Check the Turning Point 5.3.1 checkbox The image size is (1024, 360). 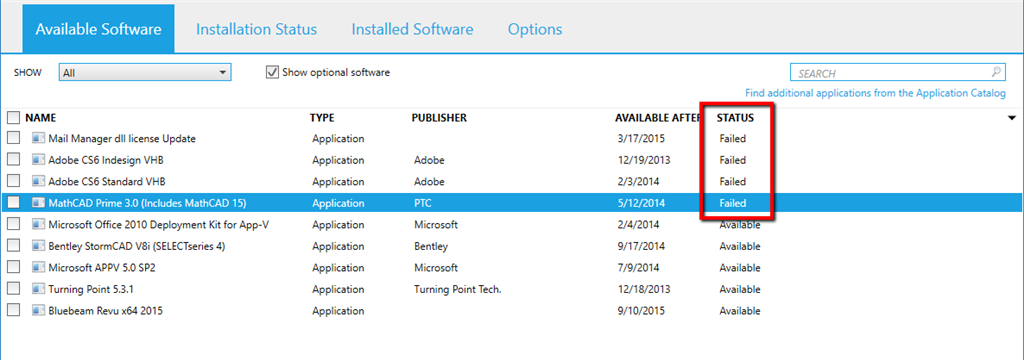click(x=13, y=289)
